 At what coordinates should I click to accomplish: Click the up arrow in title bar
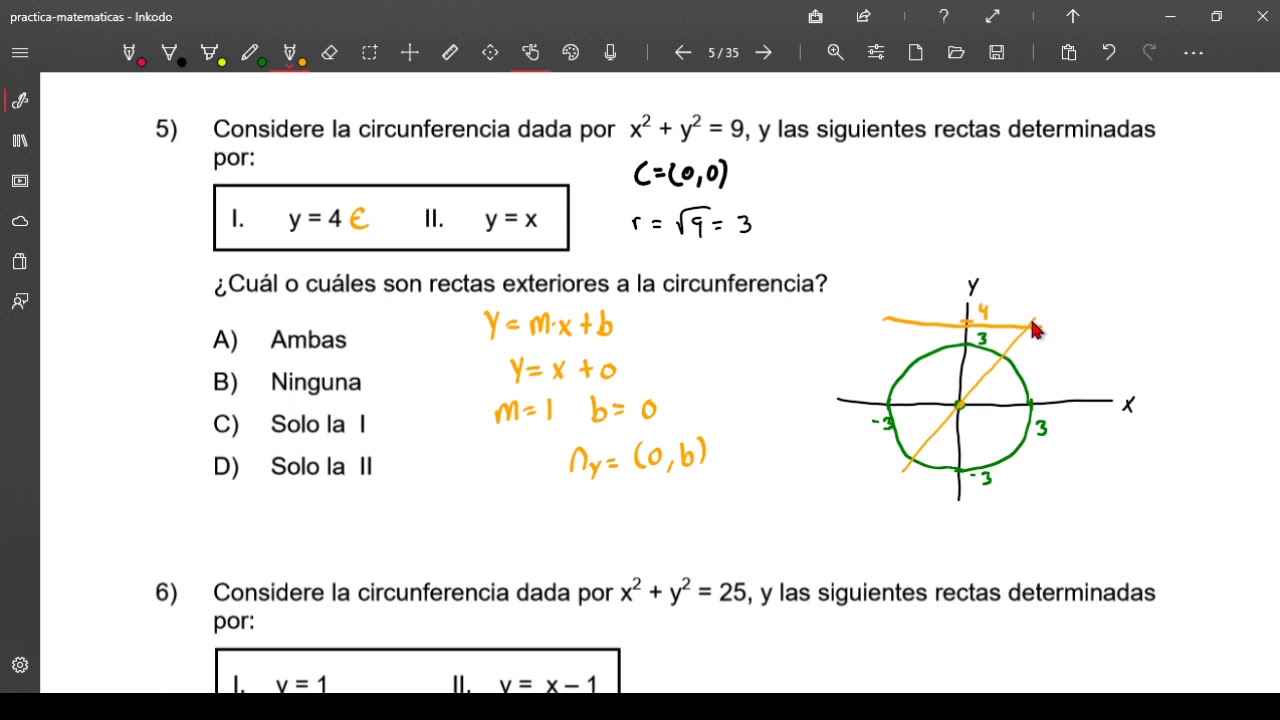pos(1073,17)
